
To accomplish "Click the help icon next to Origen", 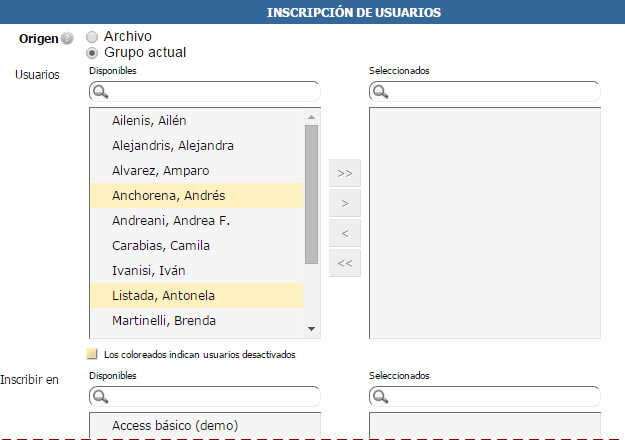I will coord(67,39).
